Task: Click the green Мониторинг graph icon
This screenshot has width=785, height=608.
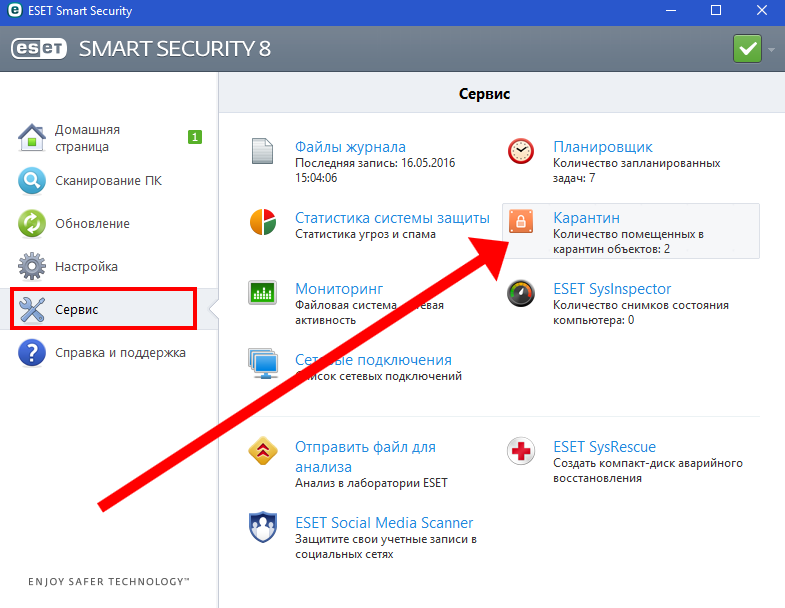Action: [262, 294]
